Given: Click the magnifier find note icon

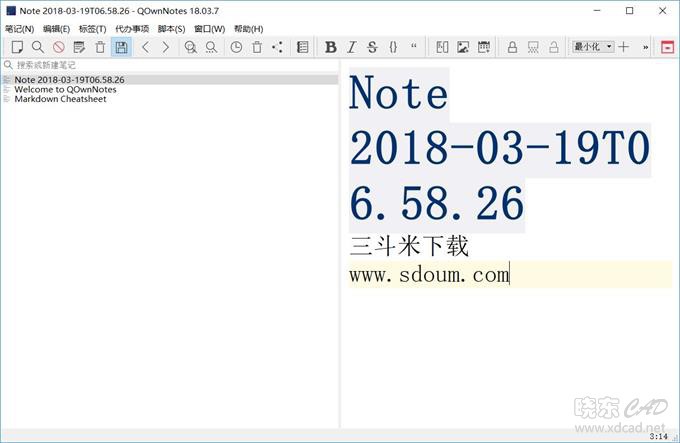Looking at the screenshot, I should (38, 47).
